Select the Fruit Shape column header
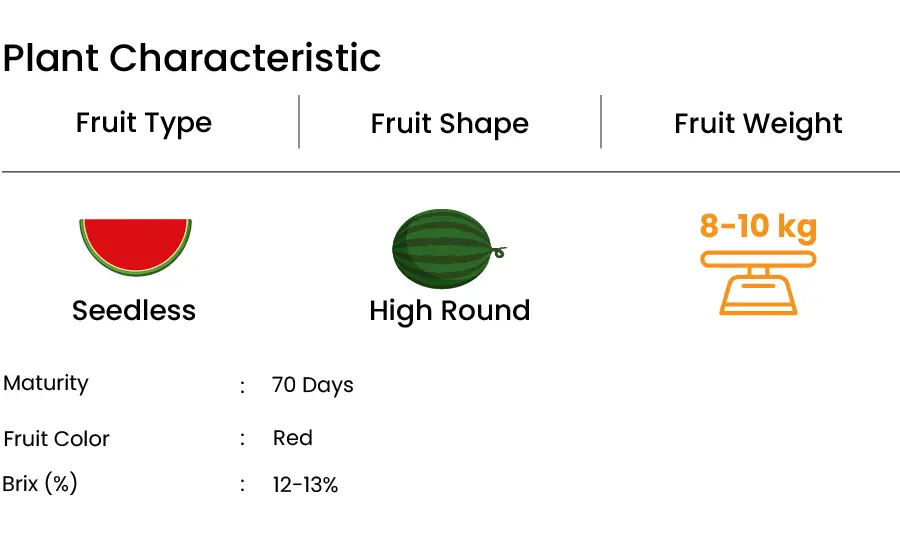Image resolution: width=900 pixels, height=548 pixels. point(449,123)
